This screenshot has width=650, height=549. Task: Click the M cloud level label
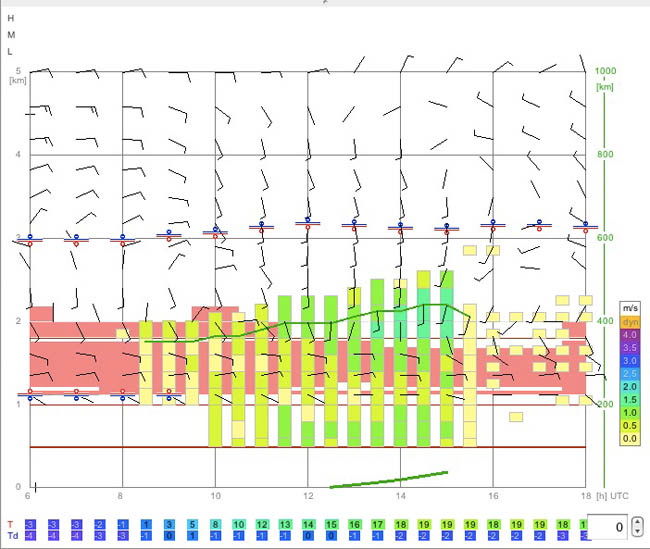coord(11,35)
